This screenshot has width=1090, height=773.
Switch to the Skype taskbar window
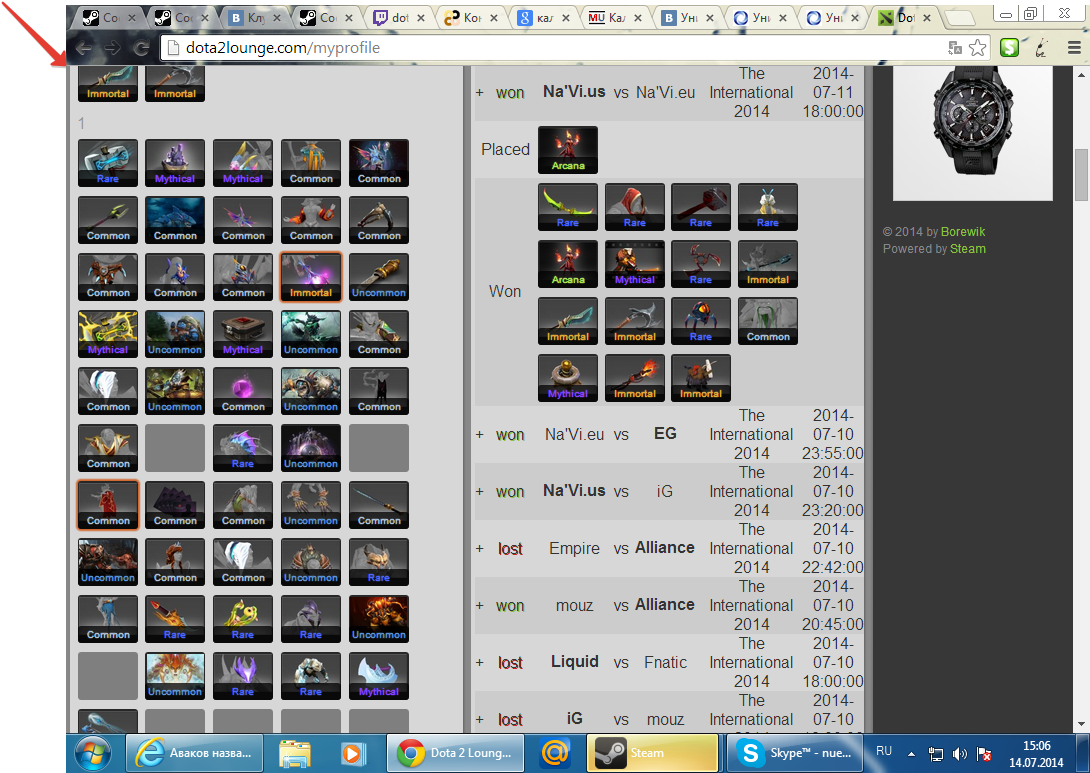(x=793, y=753)
